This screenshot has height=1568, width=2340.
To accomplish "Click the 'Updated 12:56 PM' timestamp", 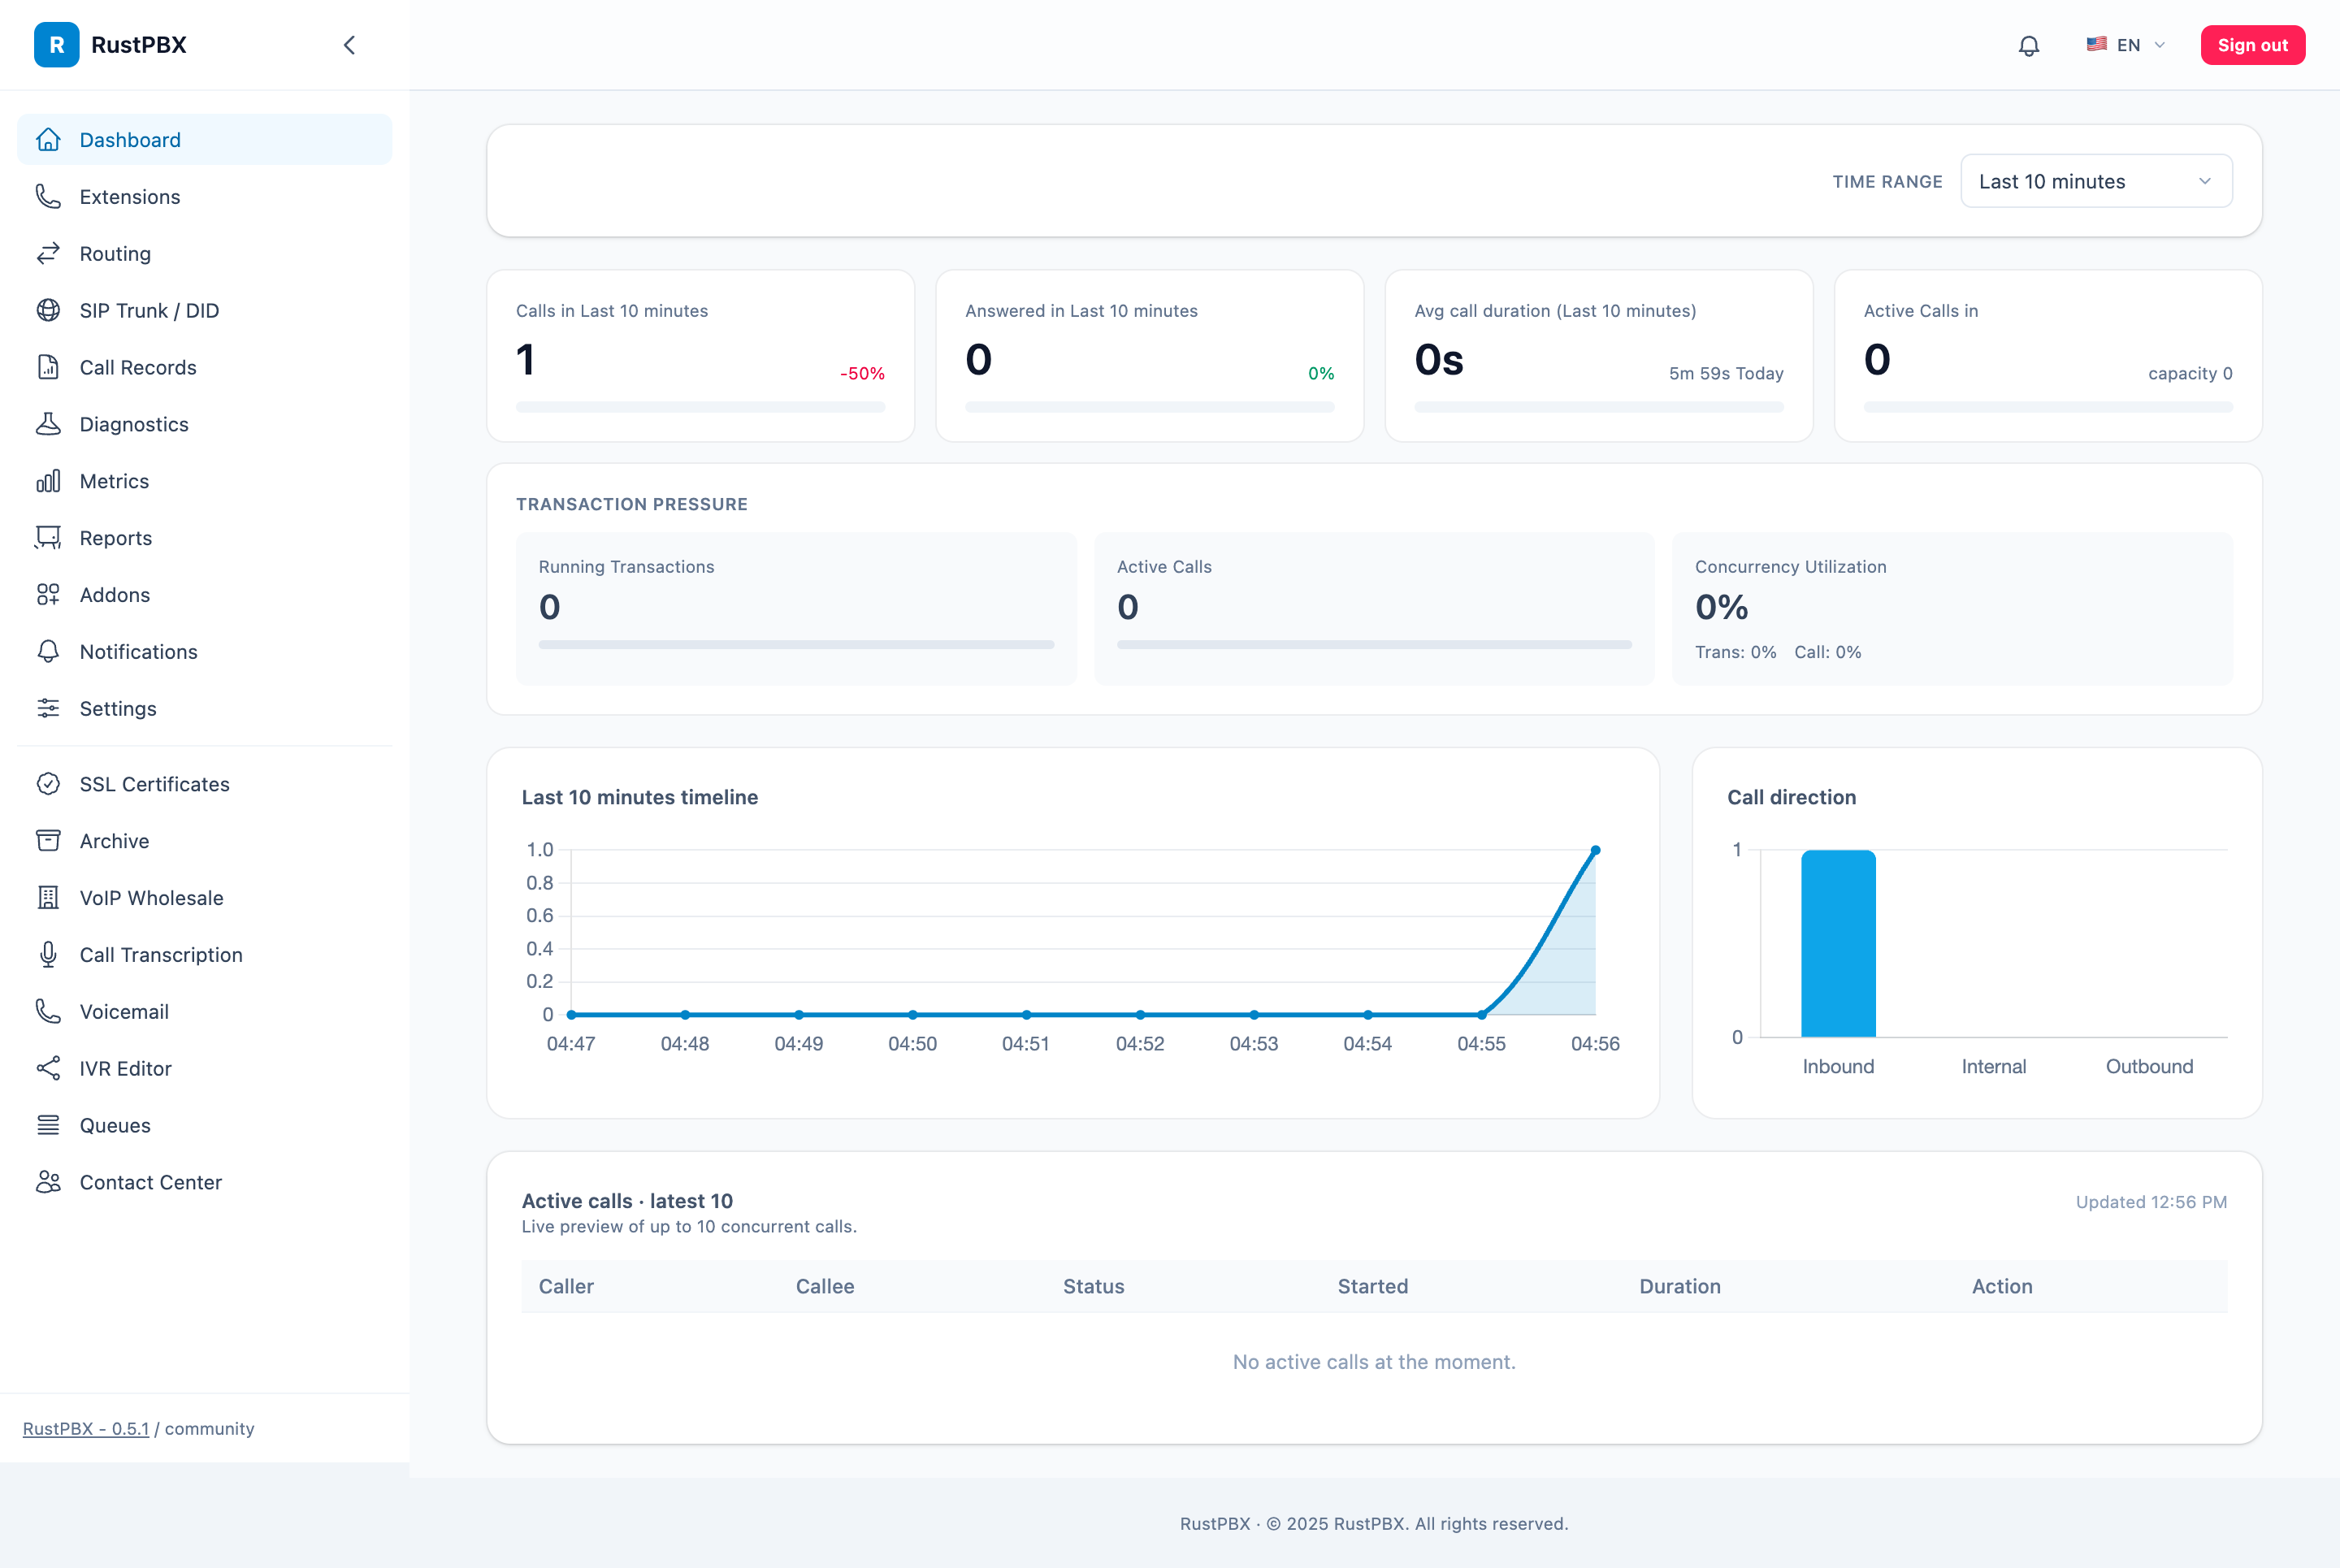I will point(2151,1202).
